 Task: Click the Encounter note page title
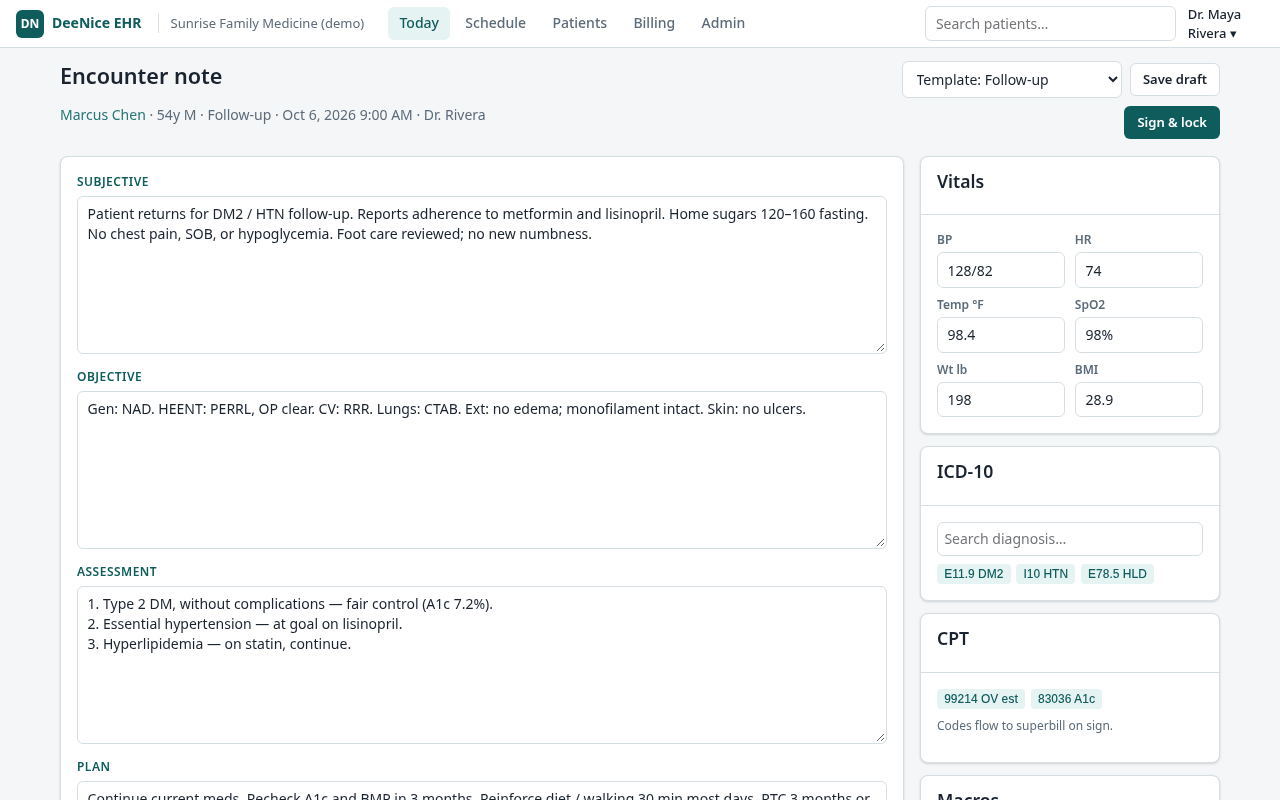point(141,76)
